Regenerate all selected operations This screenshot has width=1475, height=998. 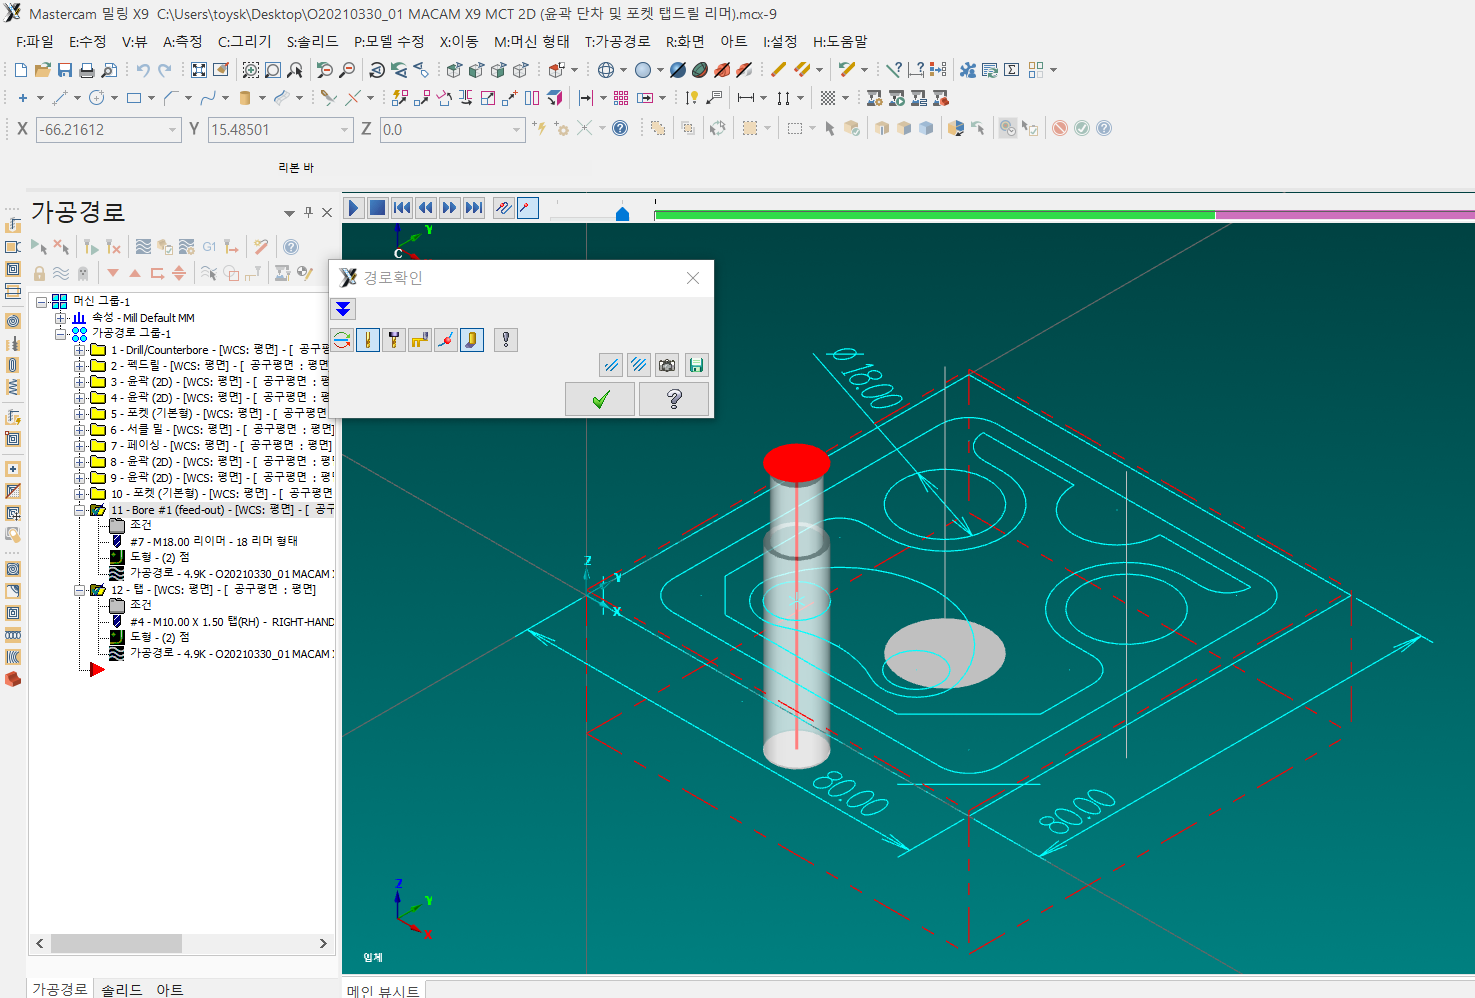pyautogui.click(x=91, y=247)
